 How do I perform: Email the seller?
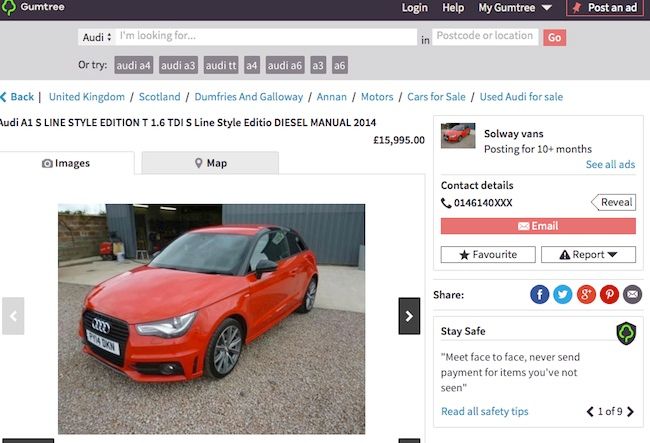click(538, 226)
